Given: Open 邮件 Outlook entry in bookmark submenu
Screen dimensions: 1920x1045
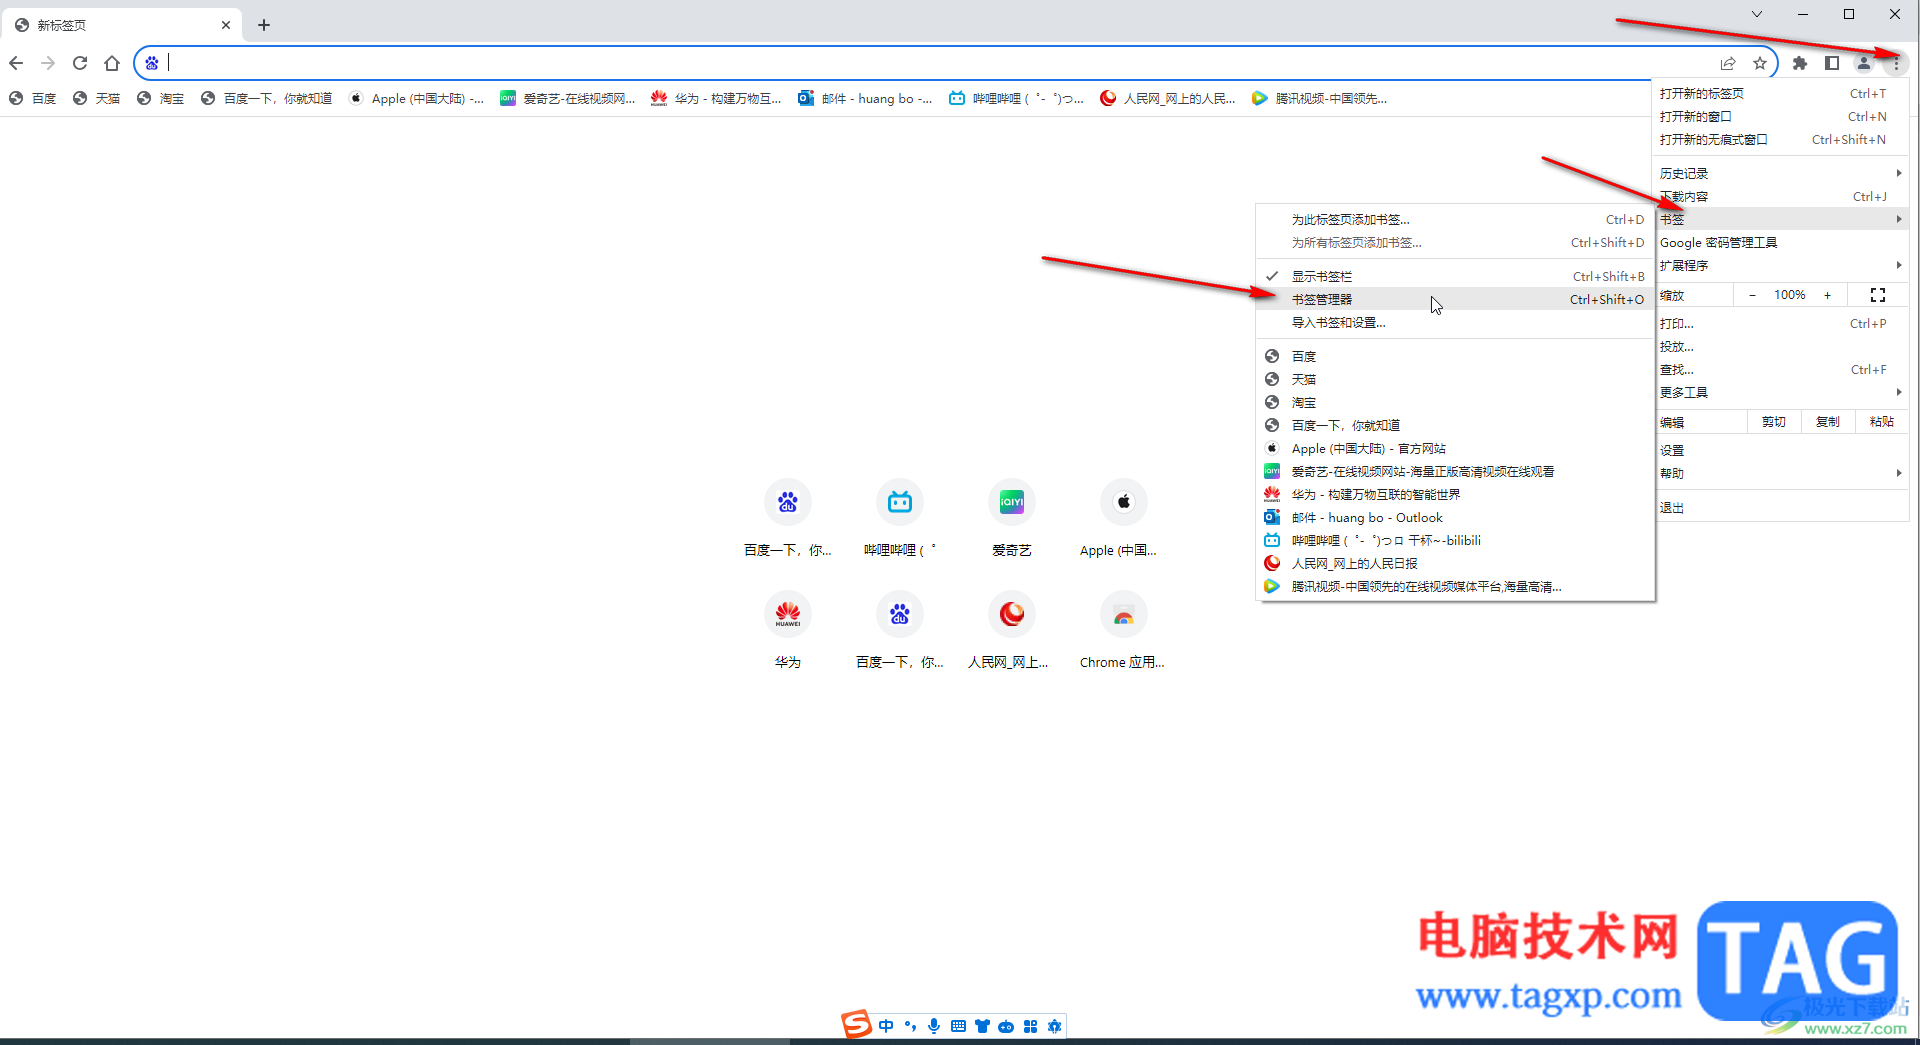Looking at the screenshot, I should click(x=1455, y=517).
